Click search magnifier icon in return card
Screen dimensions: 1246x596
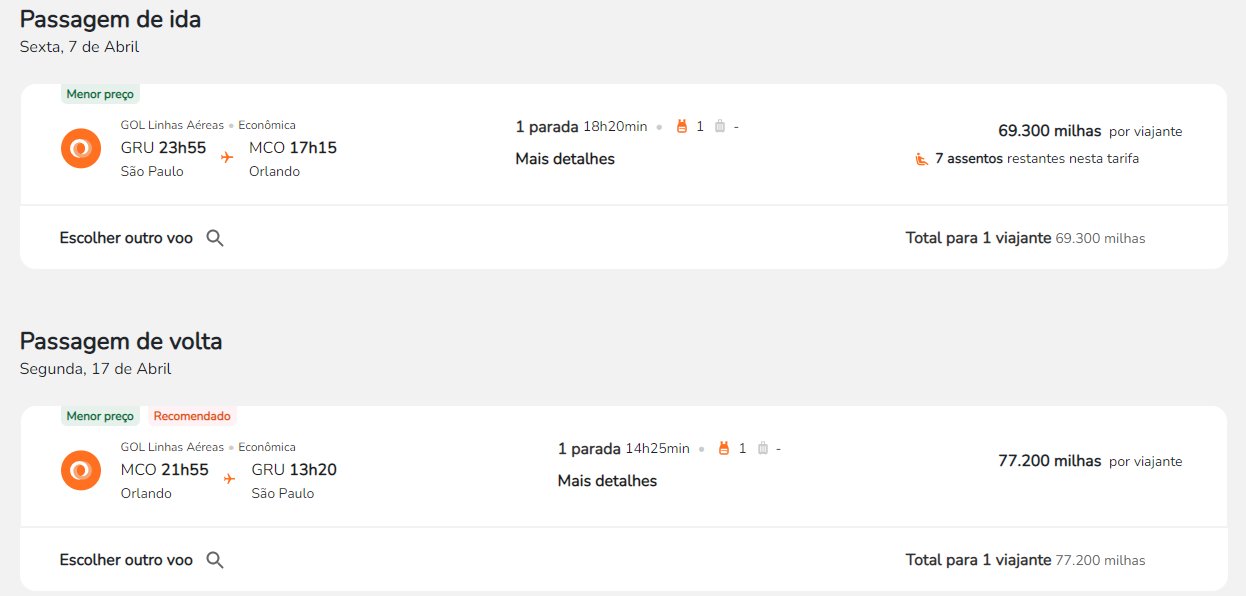[x=215, y=560]
